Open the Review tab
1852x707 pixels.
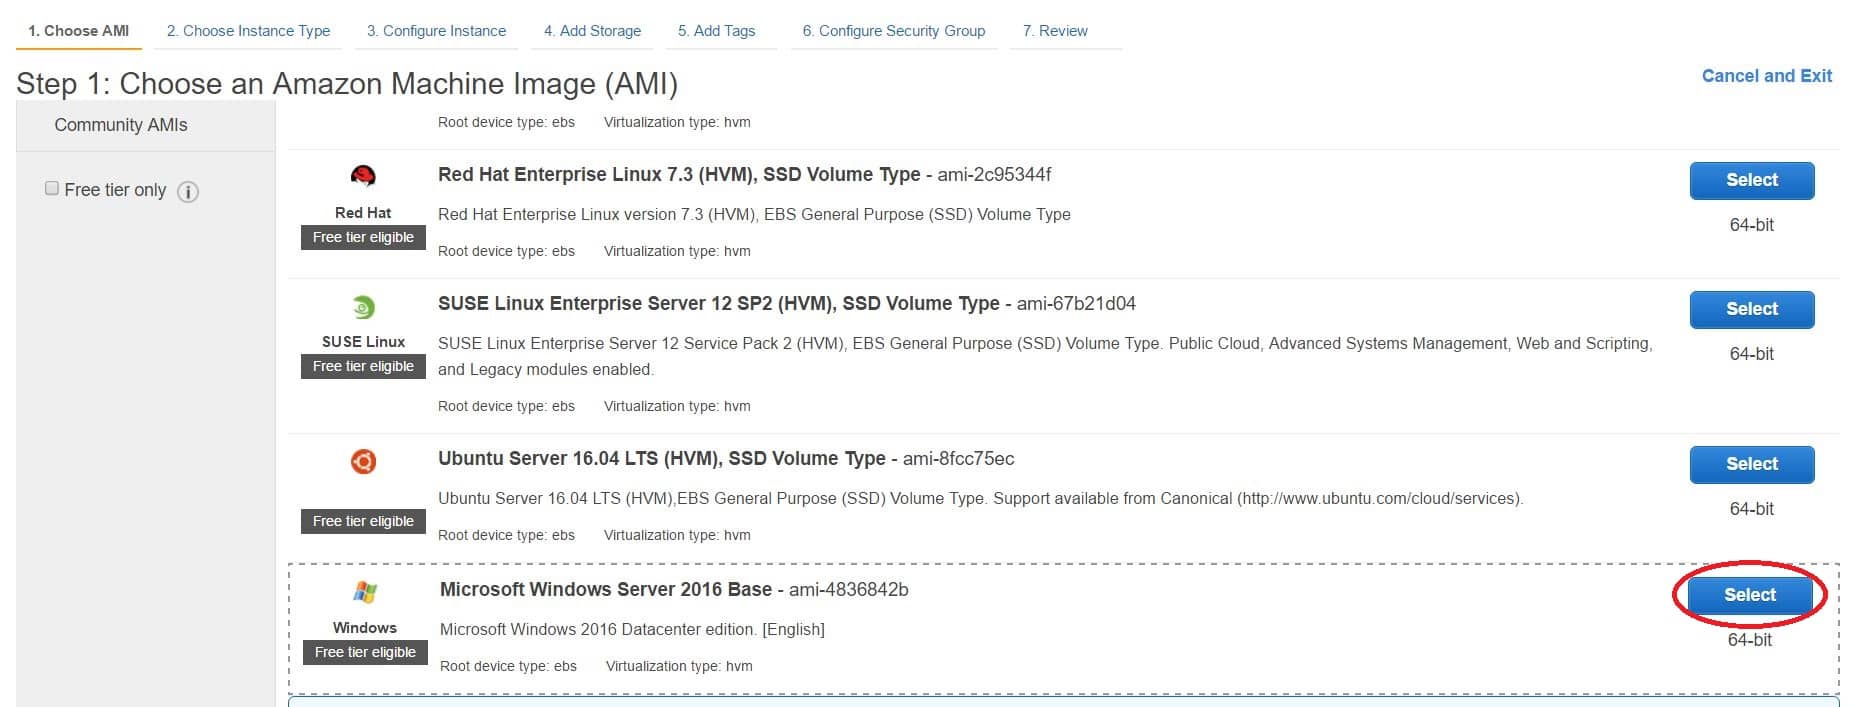[1055, 31]
